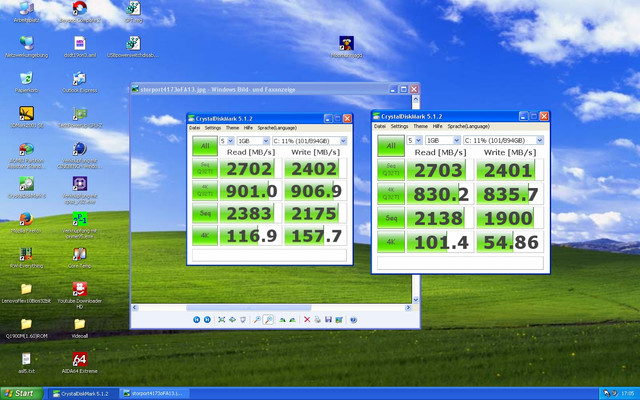The width and height of the screenshot is (640, 400).
Task: Select Moorhuhnjagd desktop icon
Action: [347, 47]
